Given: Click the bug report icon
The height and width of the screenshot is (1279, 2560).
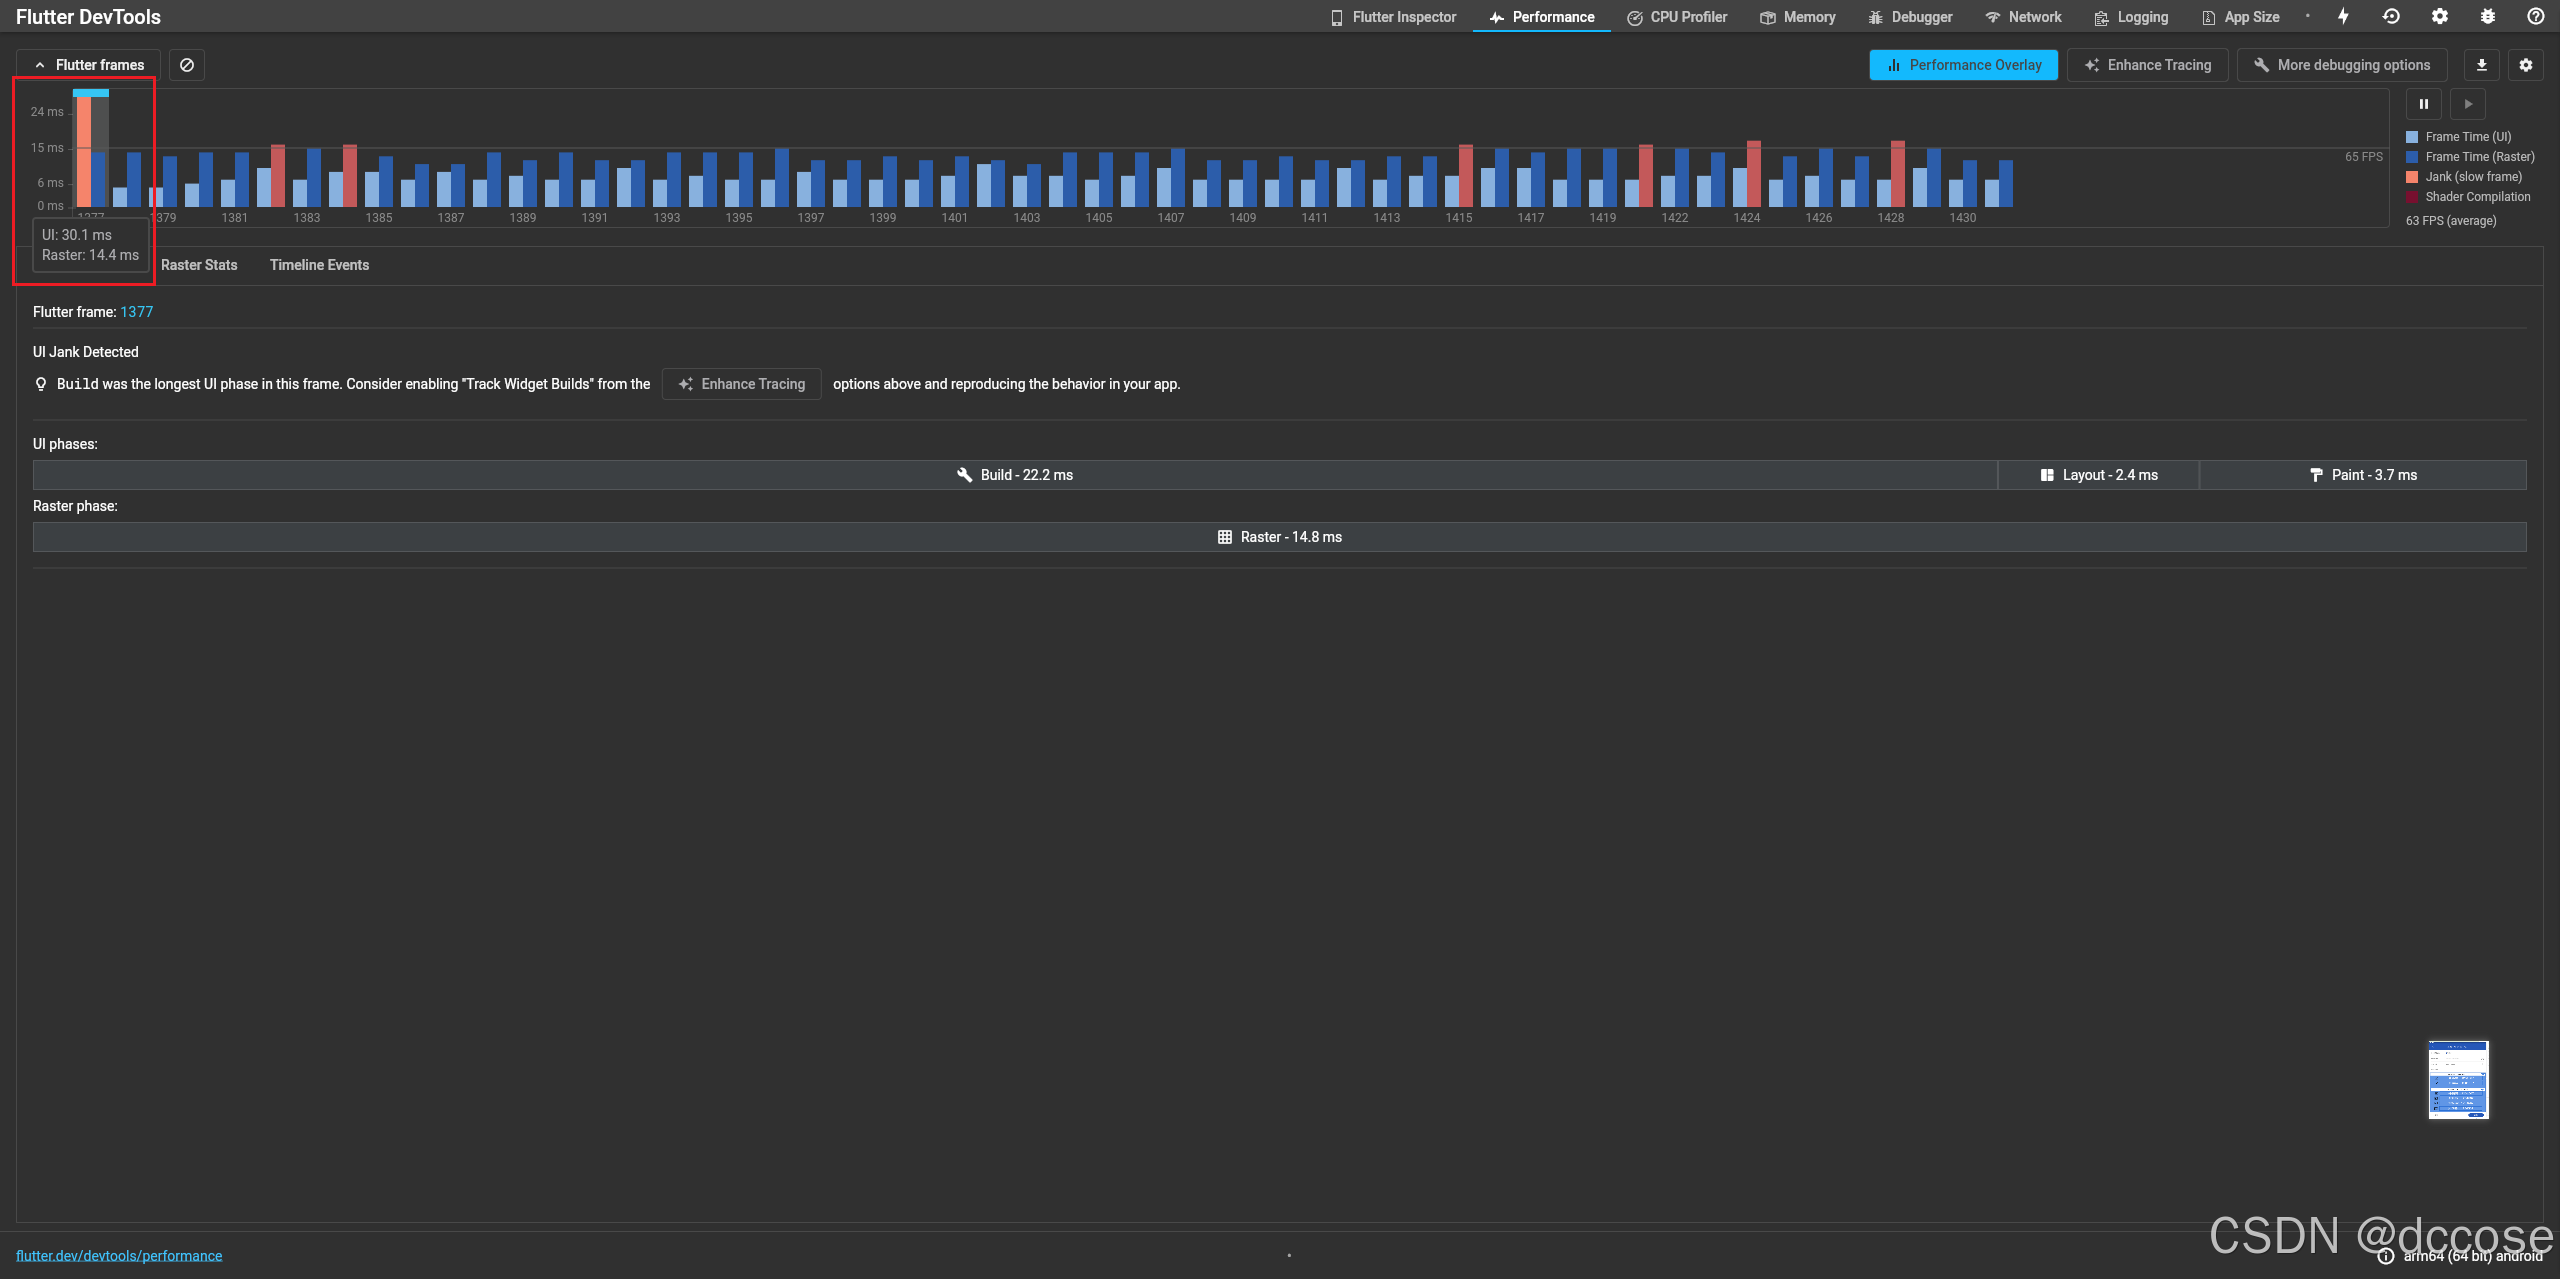Looking at the screenshot, I should pos(2488,16).
